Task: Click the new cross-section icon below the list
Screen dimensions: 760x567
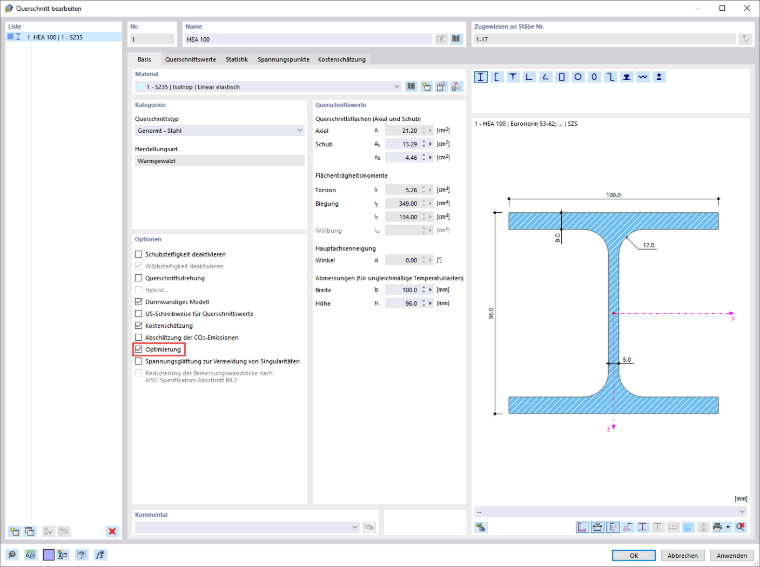Action: tap(15, 531)
